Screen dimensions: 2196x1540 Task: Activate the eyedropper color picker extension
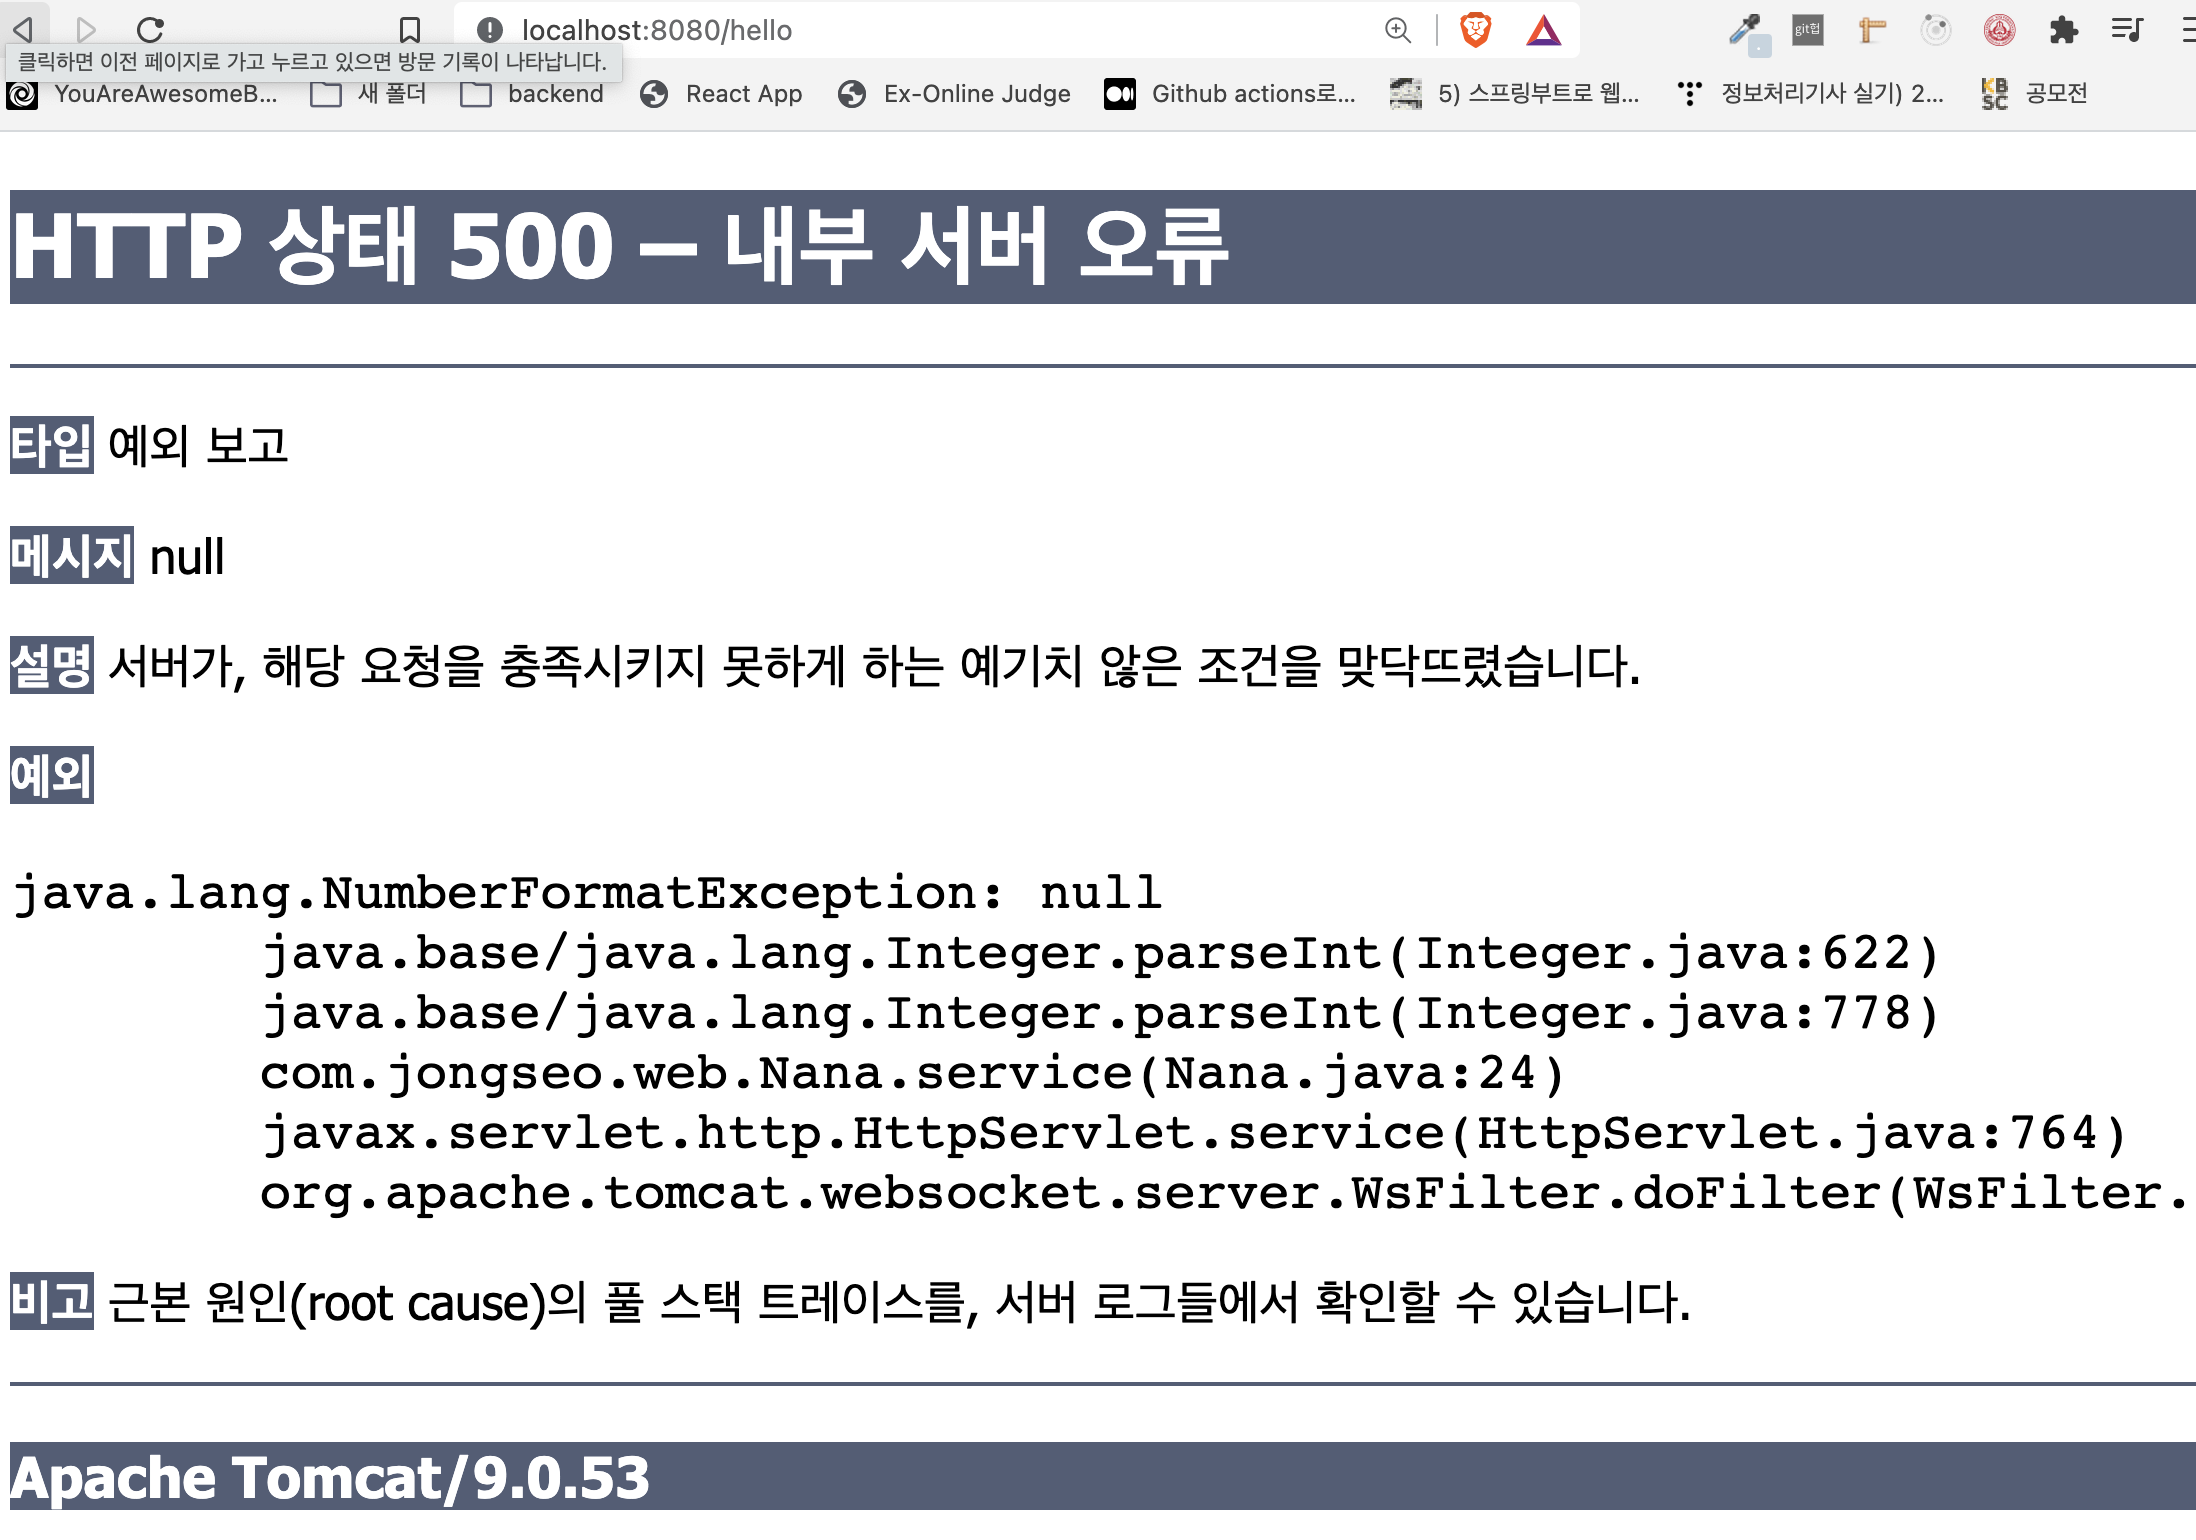click(x=1747, y=32)
